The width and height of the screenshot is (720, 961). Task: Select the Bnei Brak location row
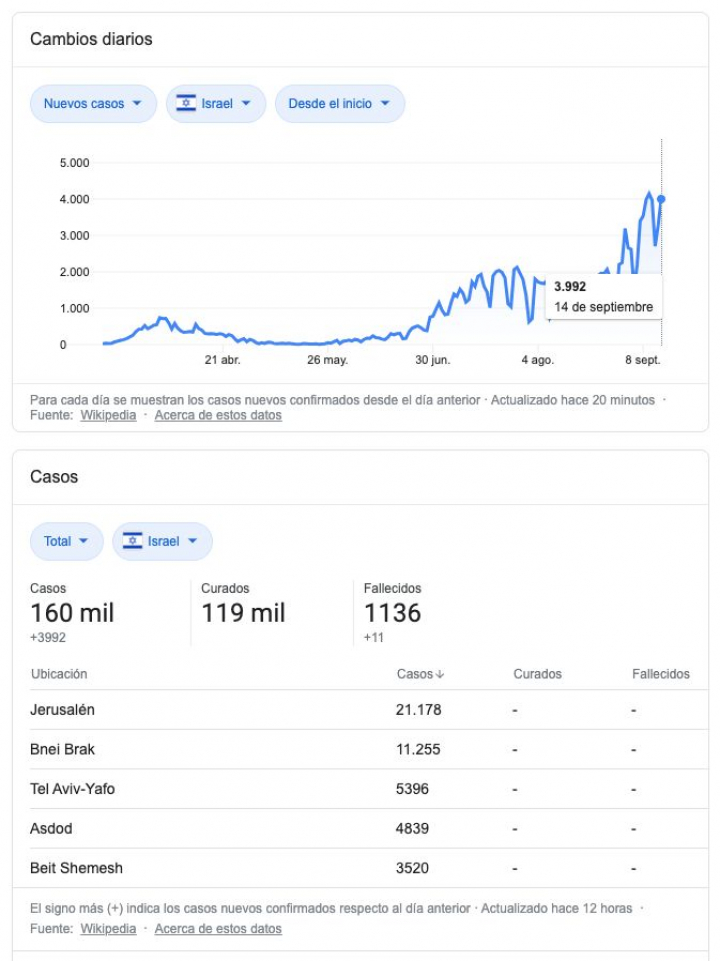click(63, 749)
